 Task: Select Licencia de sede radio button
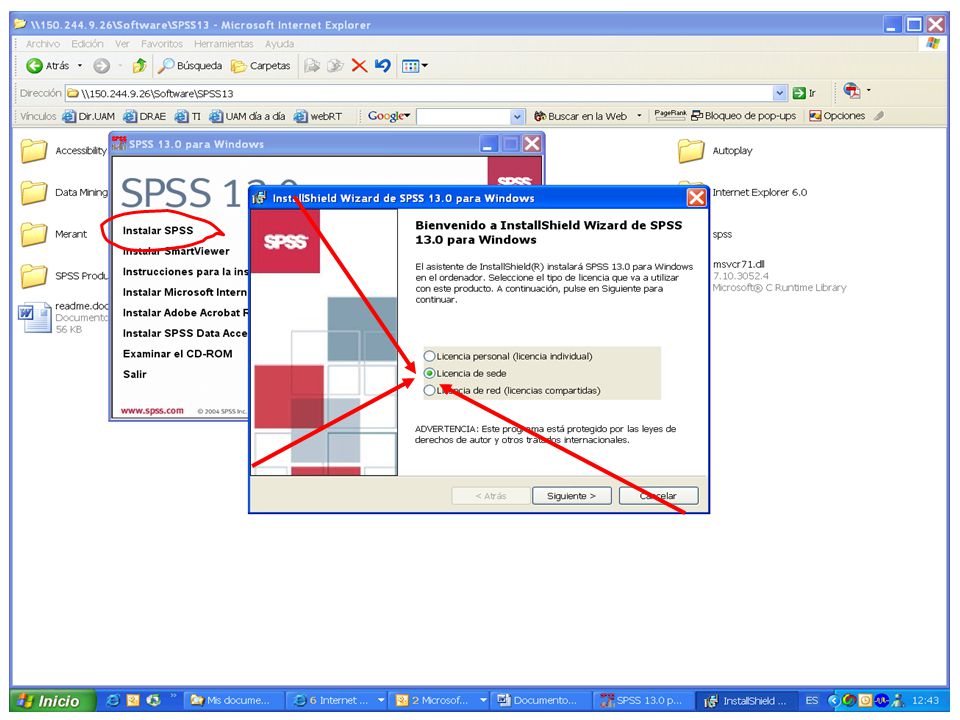pos(430,373)
